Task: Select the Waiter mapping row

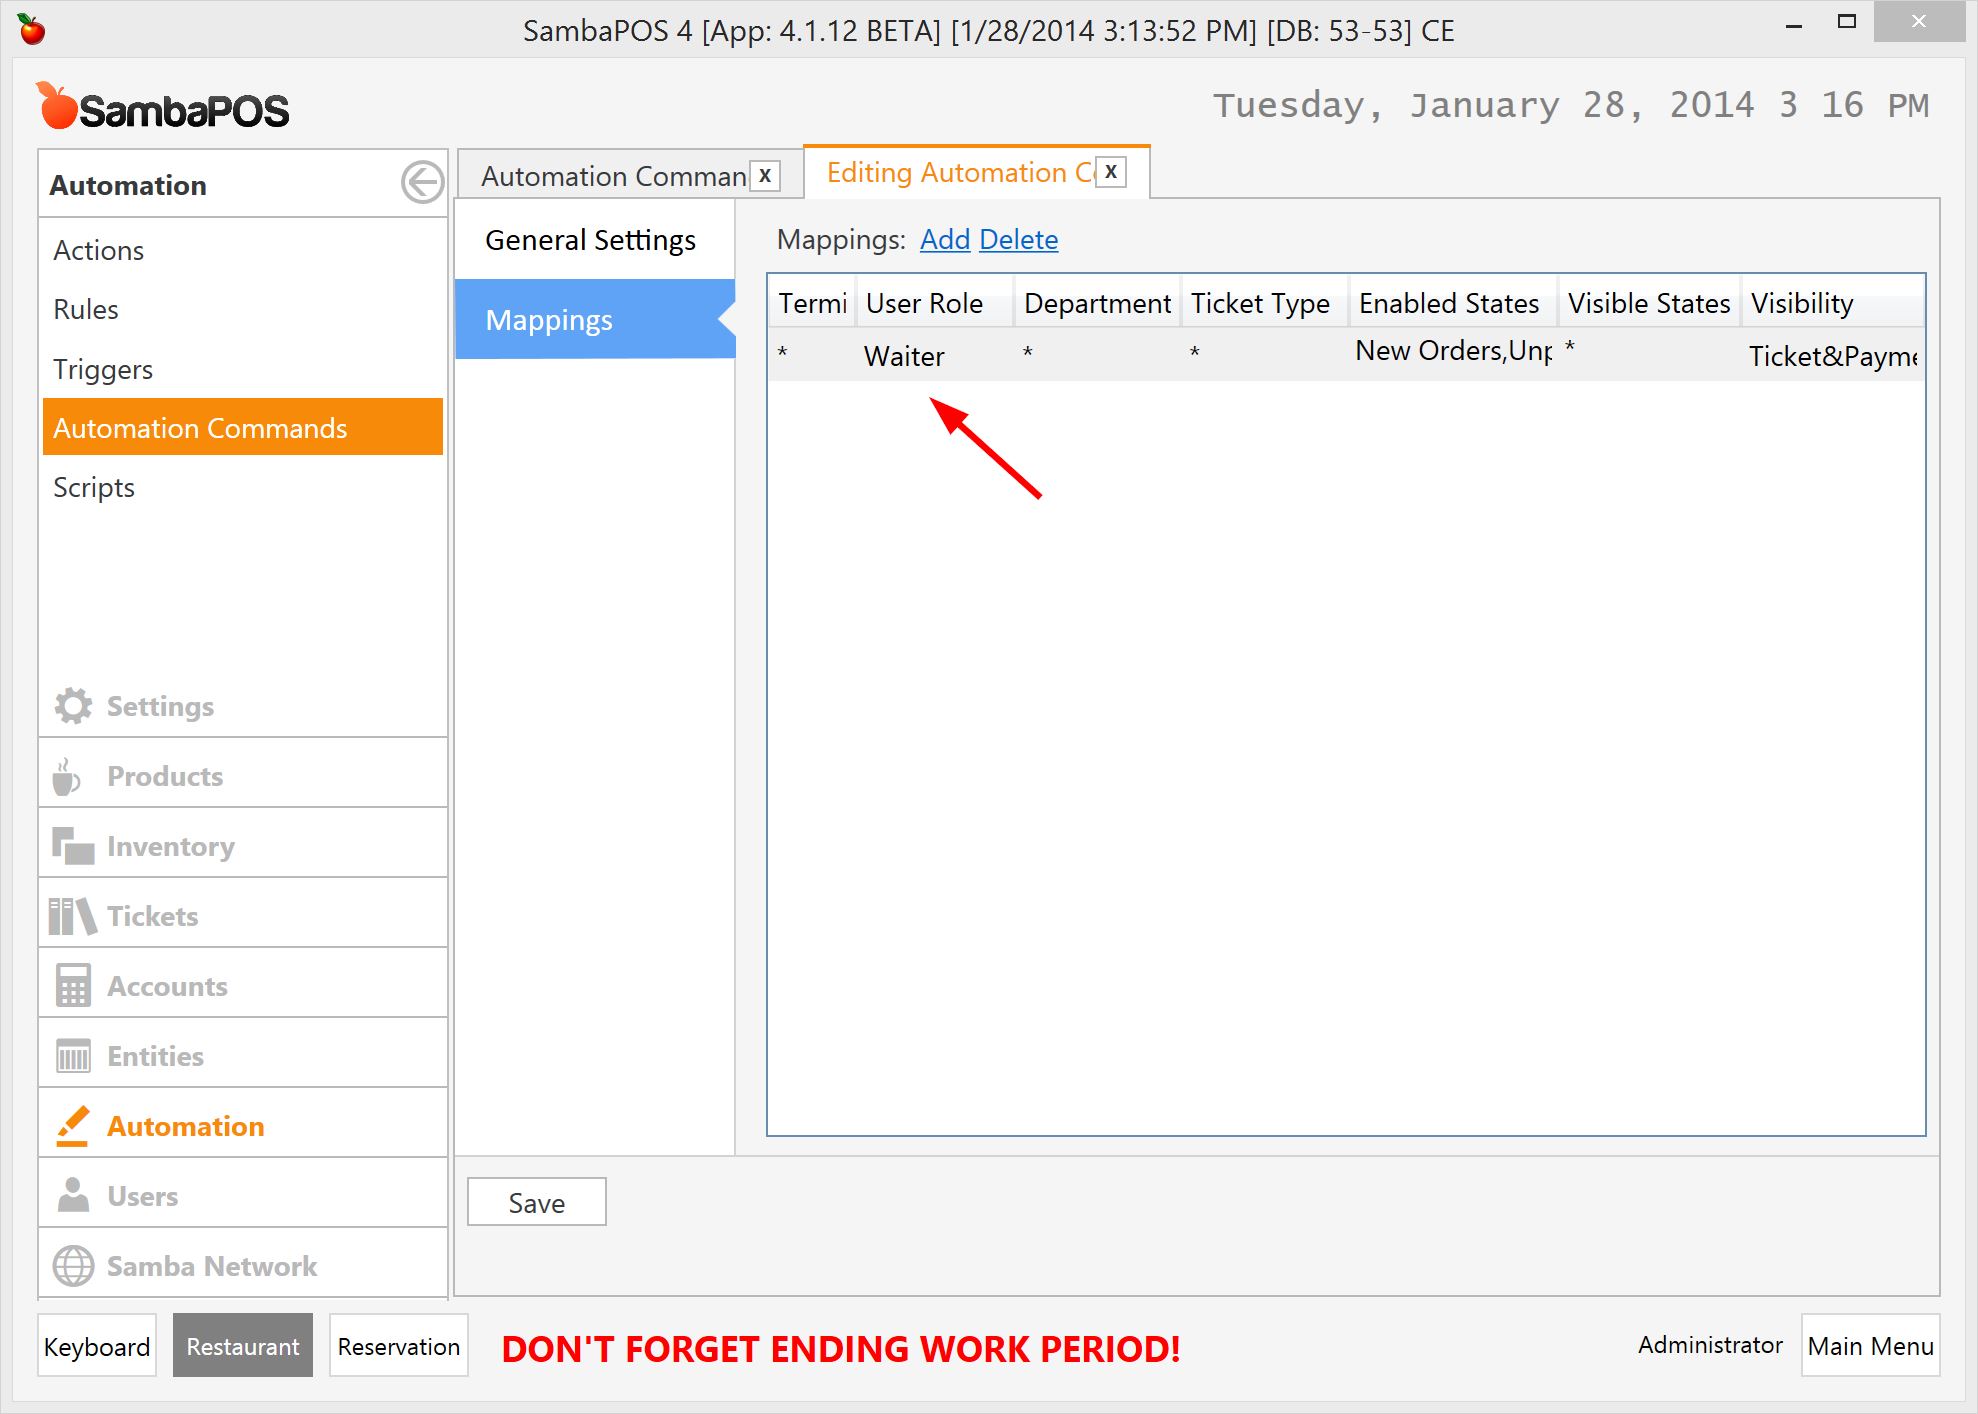Action: [x=903, y=355]
